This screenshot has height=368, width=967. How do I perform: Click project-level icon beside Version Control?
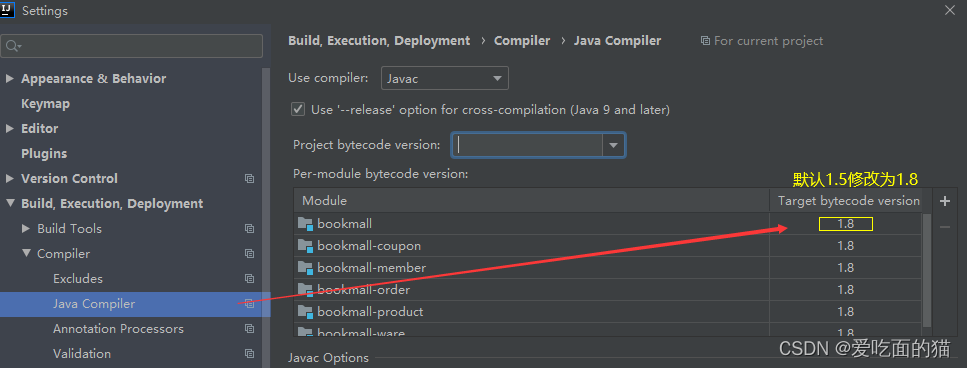pyautogui.click(x=249, y=179)
